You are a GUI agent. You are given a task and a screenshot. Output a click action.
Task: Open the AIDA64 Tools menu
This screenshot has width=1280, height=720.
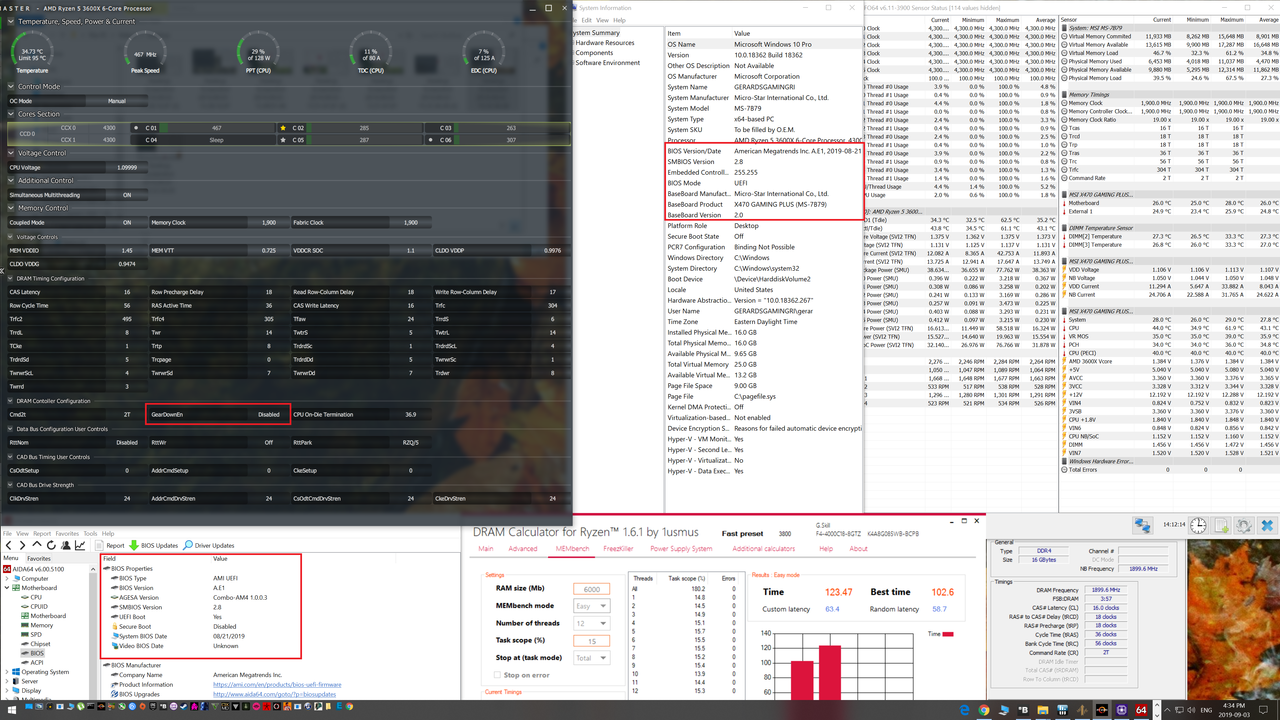(x=90, y=534)
